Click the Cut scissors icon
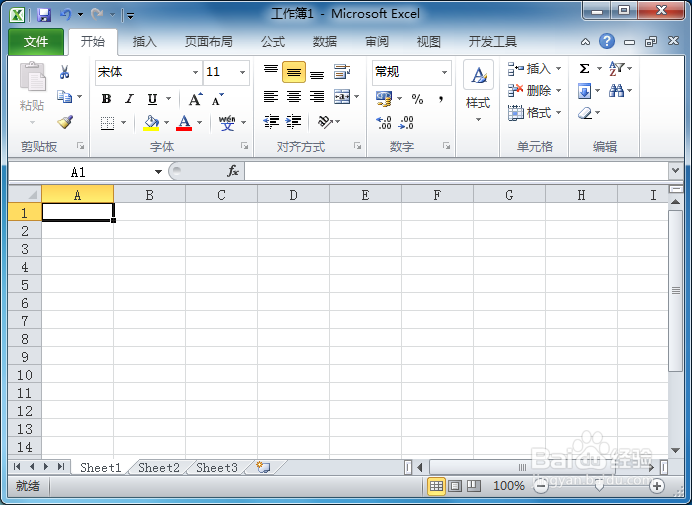The height and width of the screenshot is (505, 692). [64, 72]
